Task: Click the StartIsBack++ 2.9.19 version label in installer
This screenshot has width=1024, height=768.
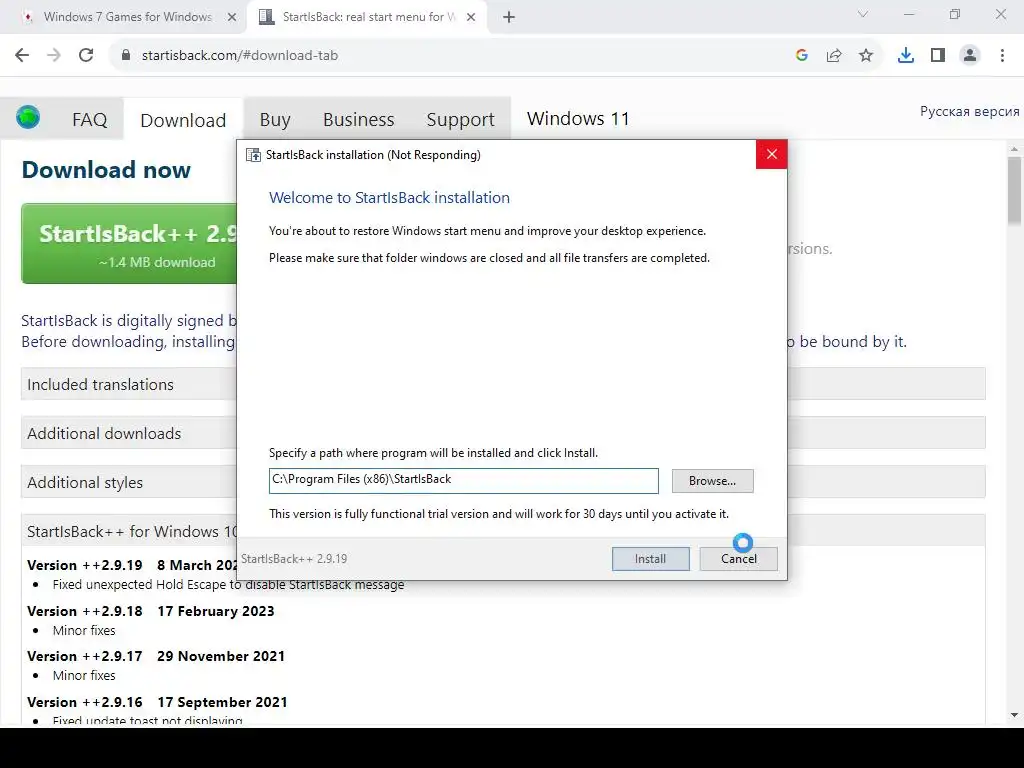Action: 294,559
